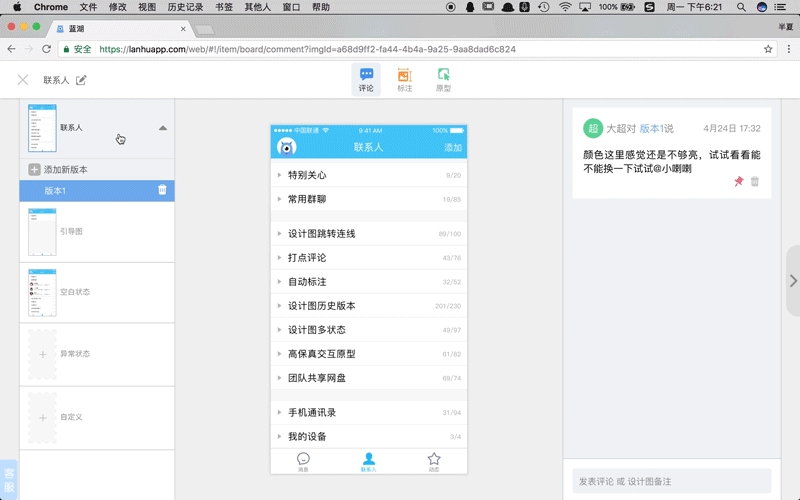This screenshot has height=500, width=800.
Task: Open a new Chrome tab
Action: [x=205, y=30]
